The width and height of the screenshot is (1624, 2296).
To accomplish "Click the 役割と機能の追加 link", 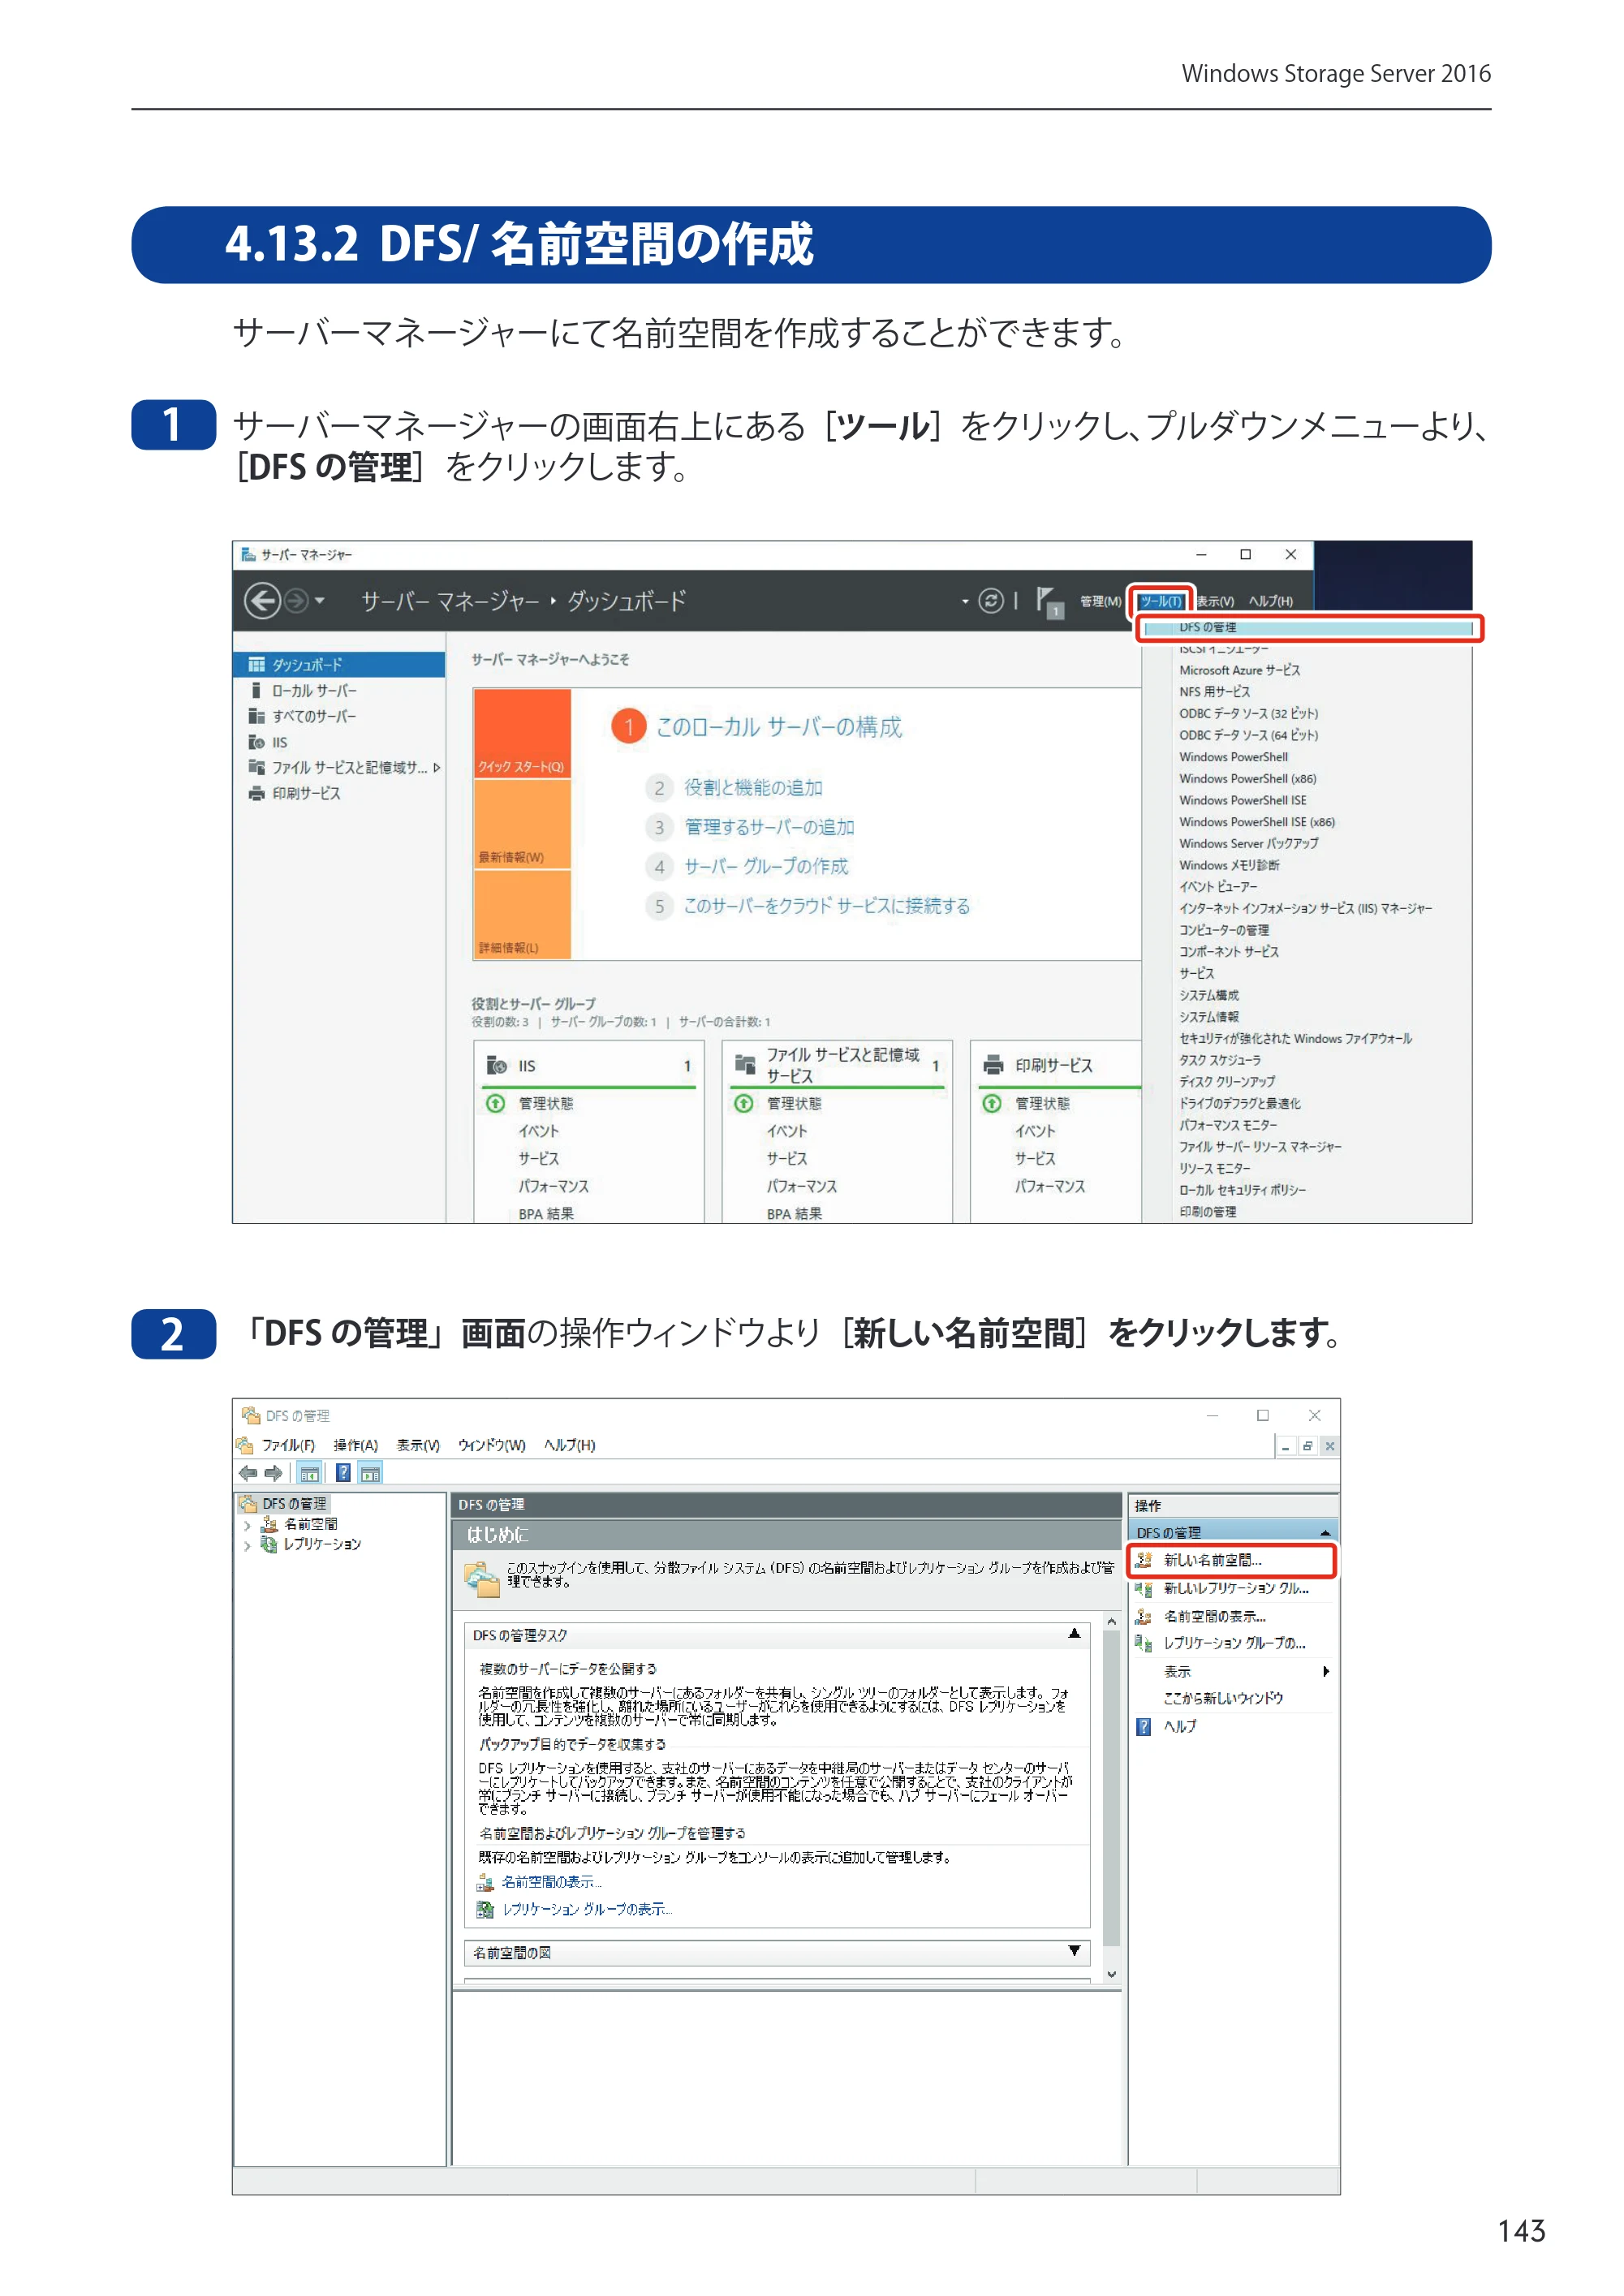I will (x=753, y=788).
